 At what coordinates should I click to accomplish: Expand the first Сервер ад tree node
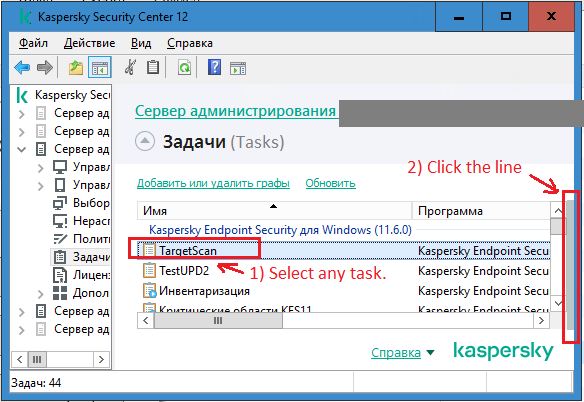[x=22, y=114]
